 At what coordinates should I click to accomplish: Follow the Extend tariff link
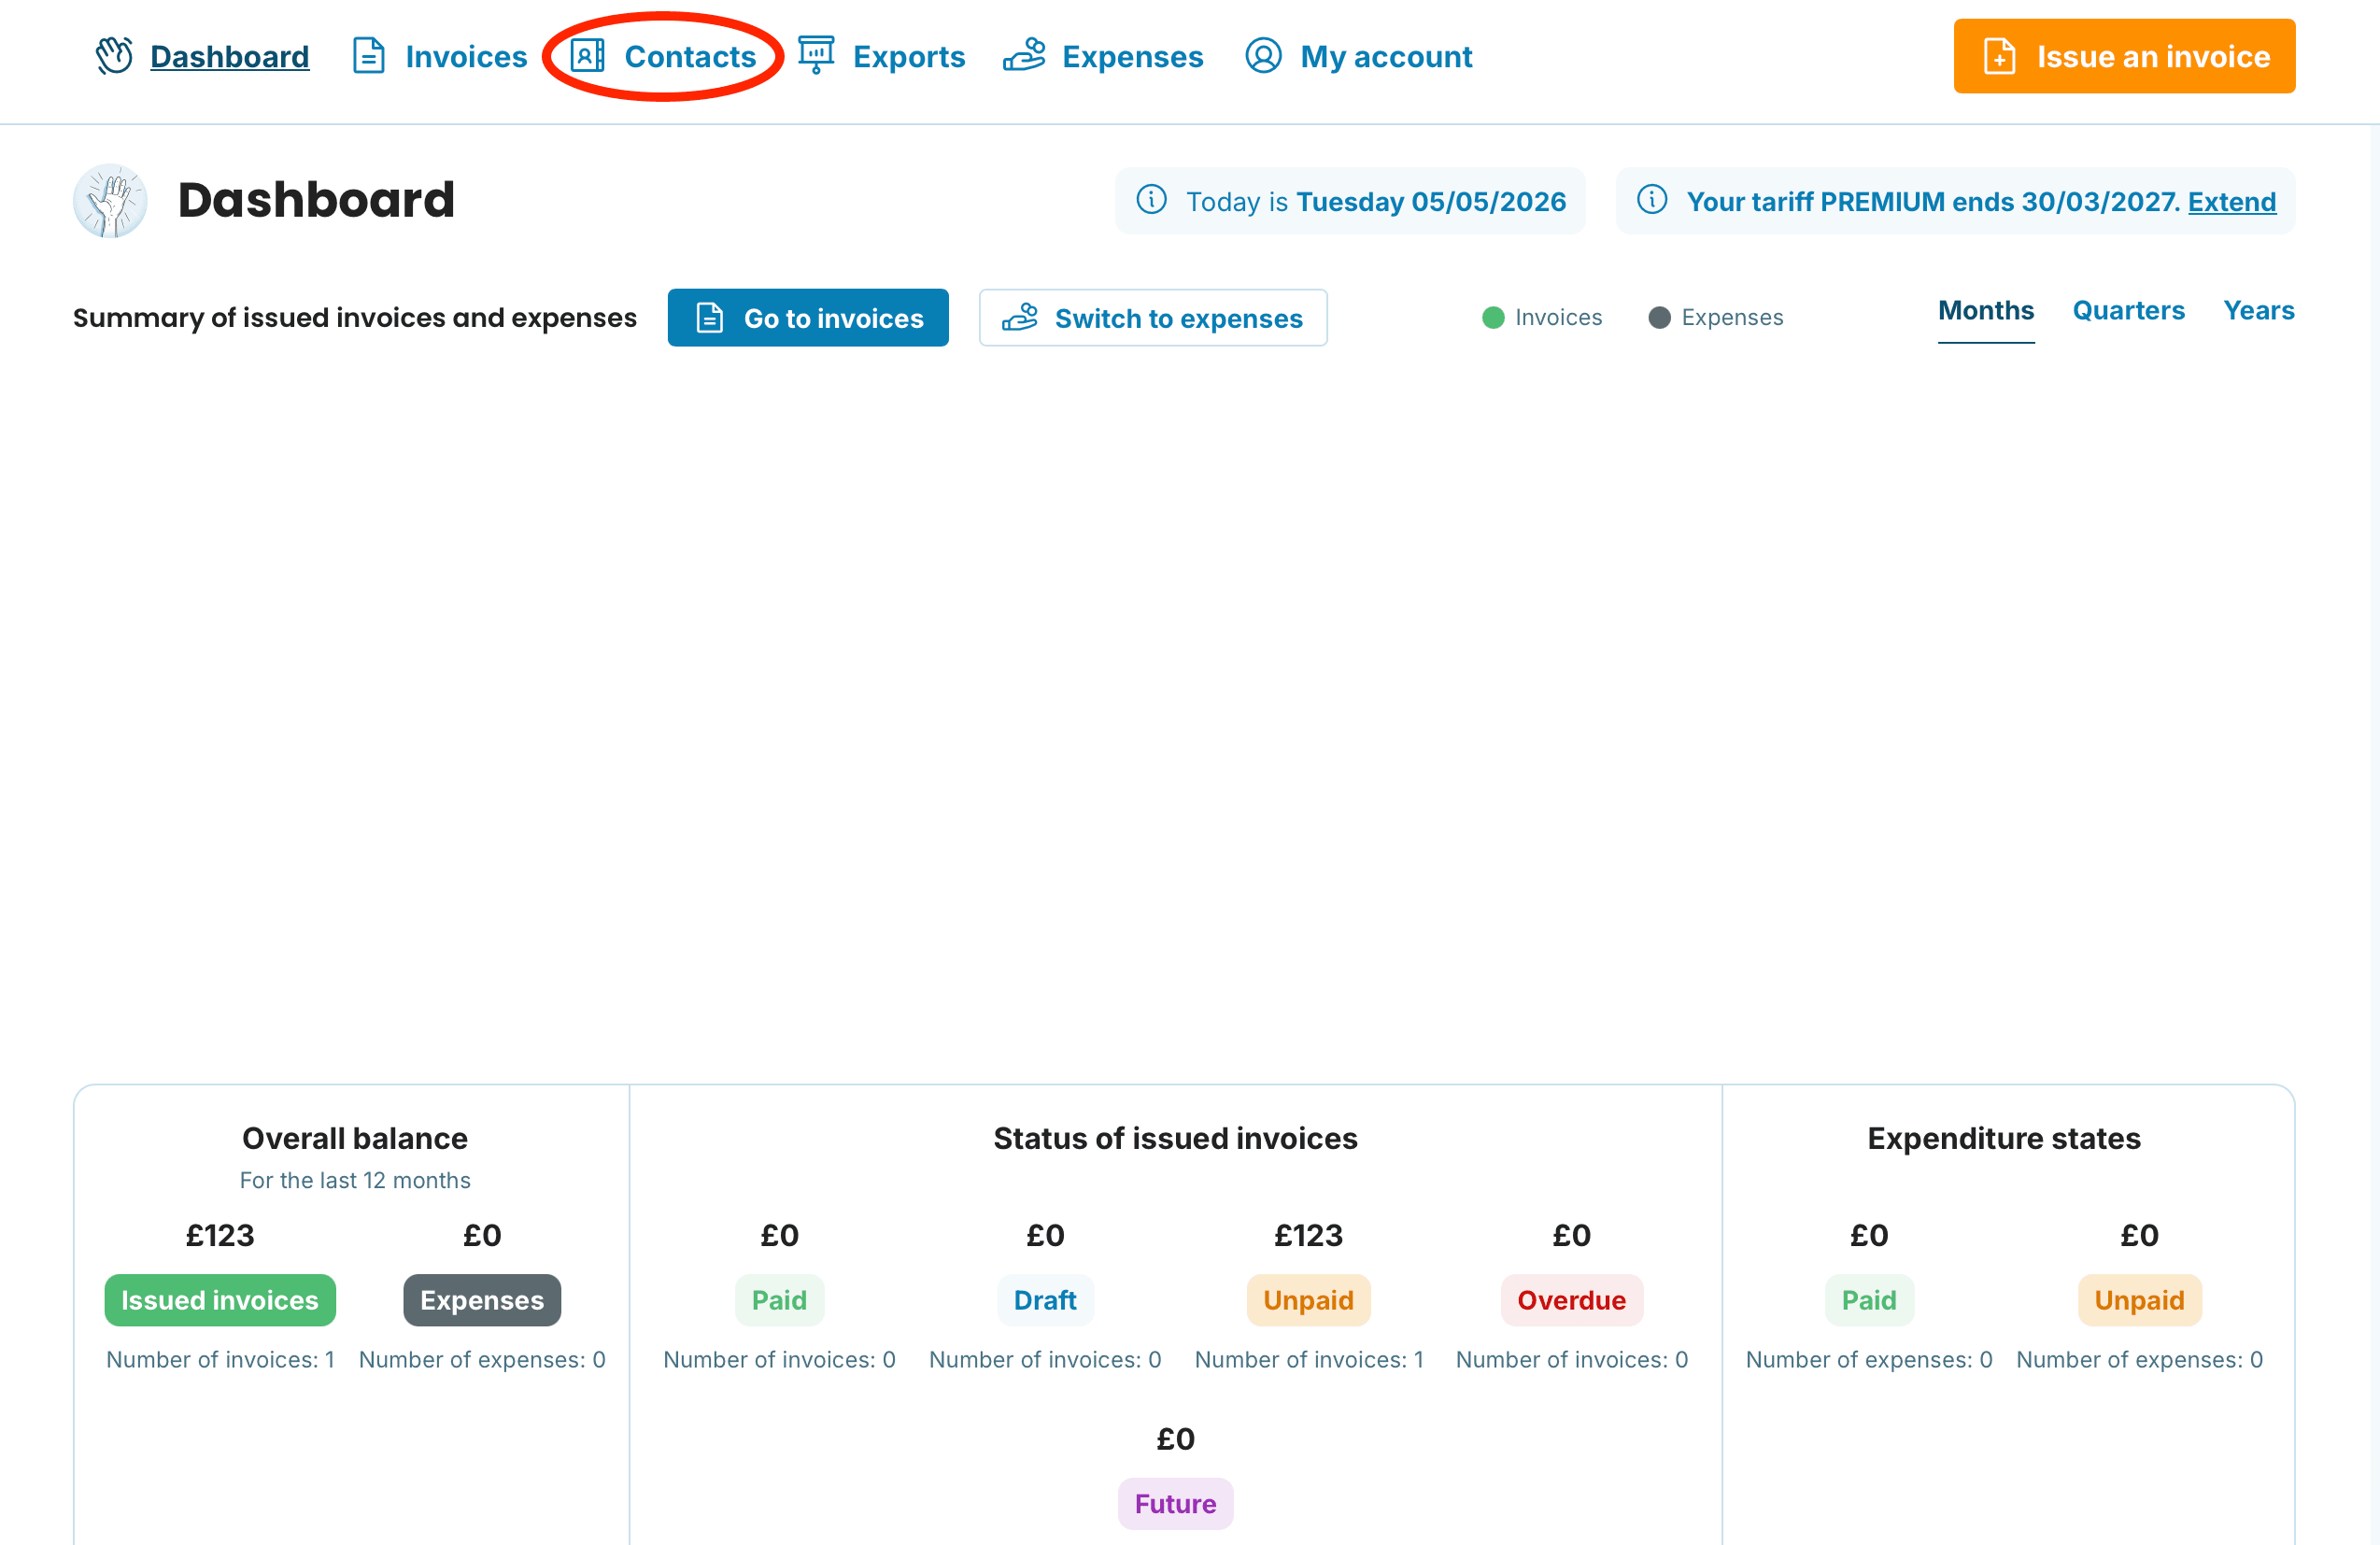[x=2231, y=202]
